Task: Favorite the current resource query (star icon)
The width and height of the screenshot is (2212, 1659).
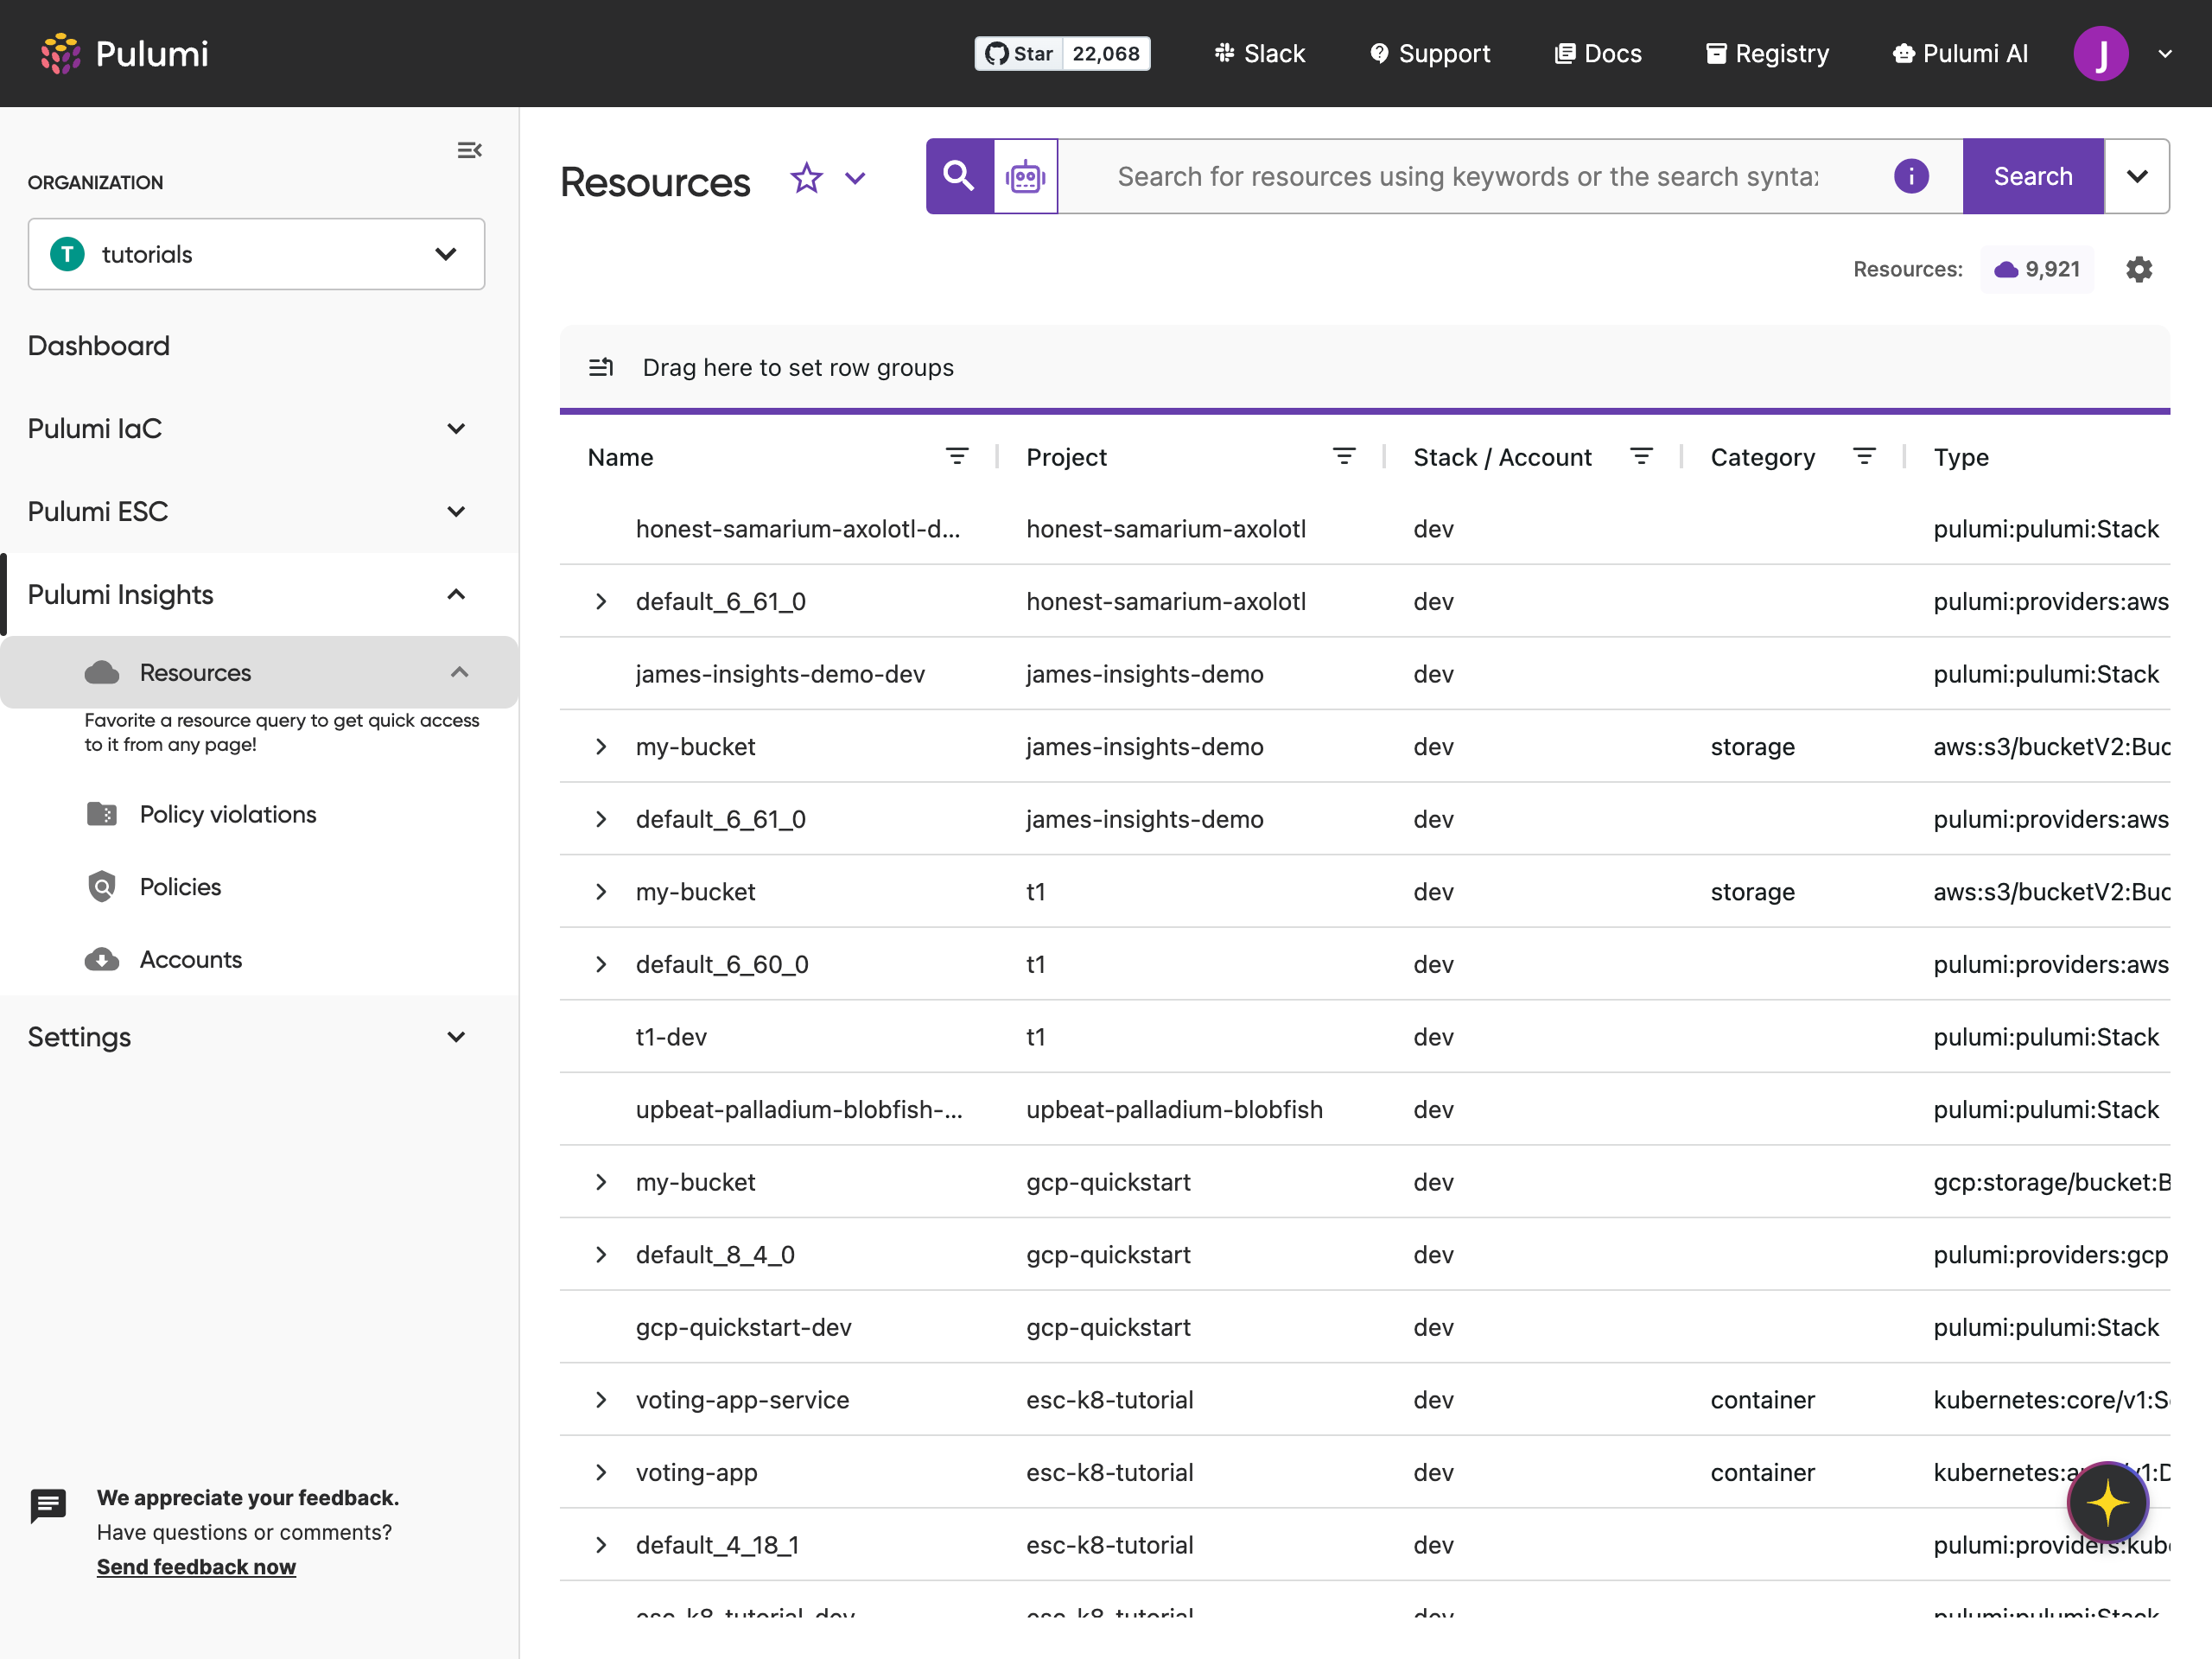Action: (x=806, y=178)
